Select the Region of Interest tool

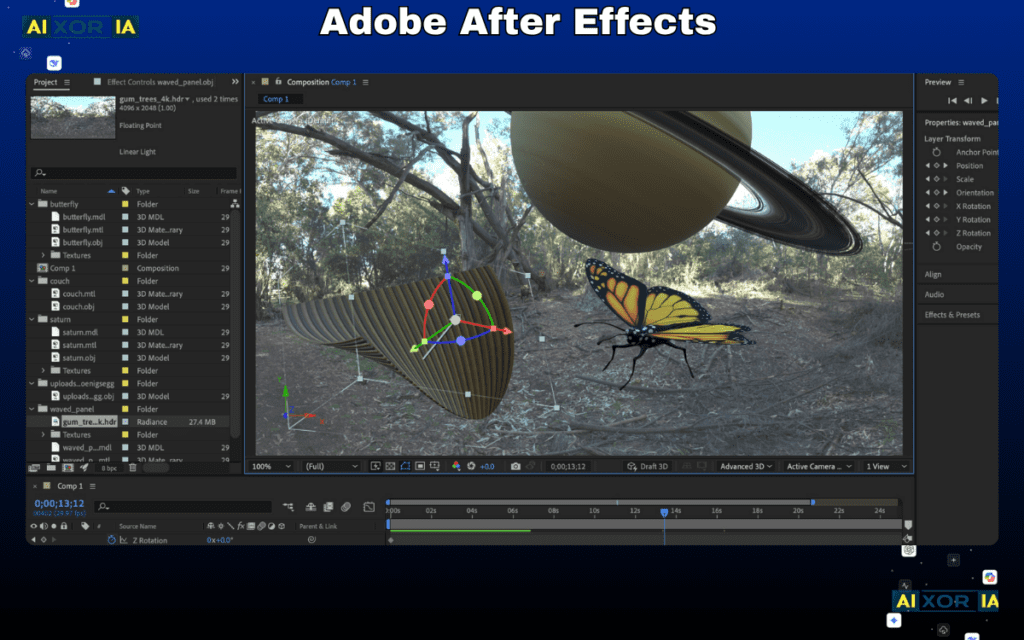(421, 465)
